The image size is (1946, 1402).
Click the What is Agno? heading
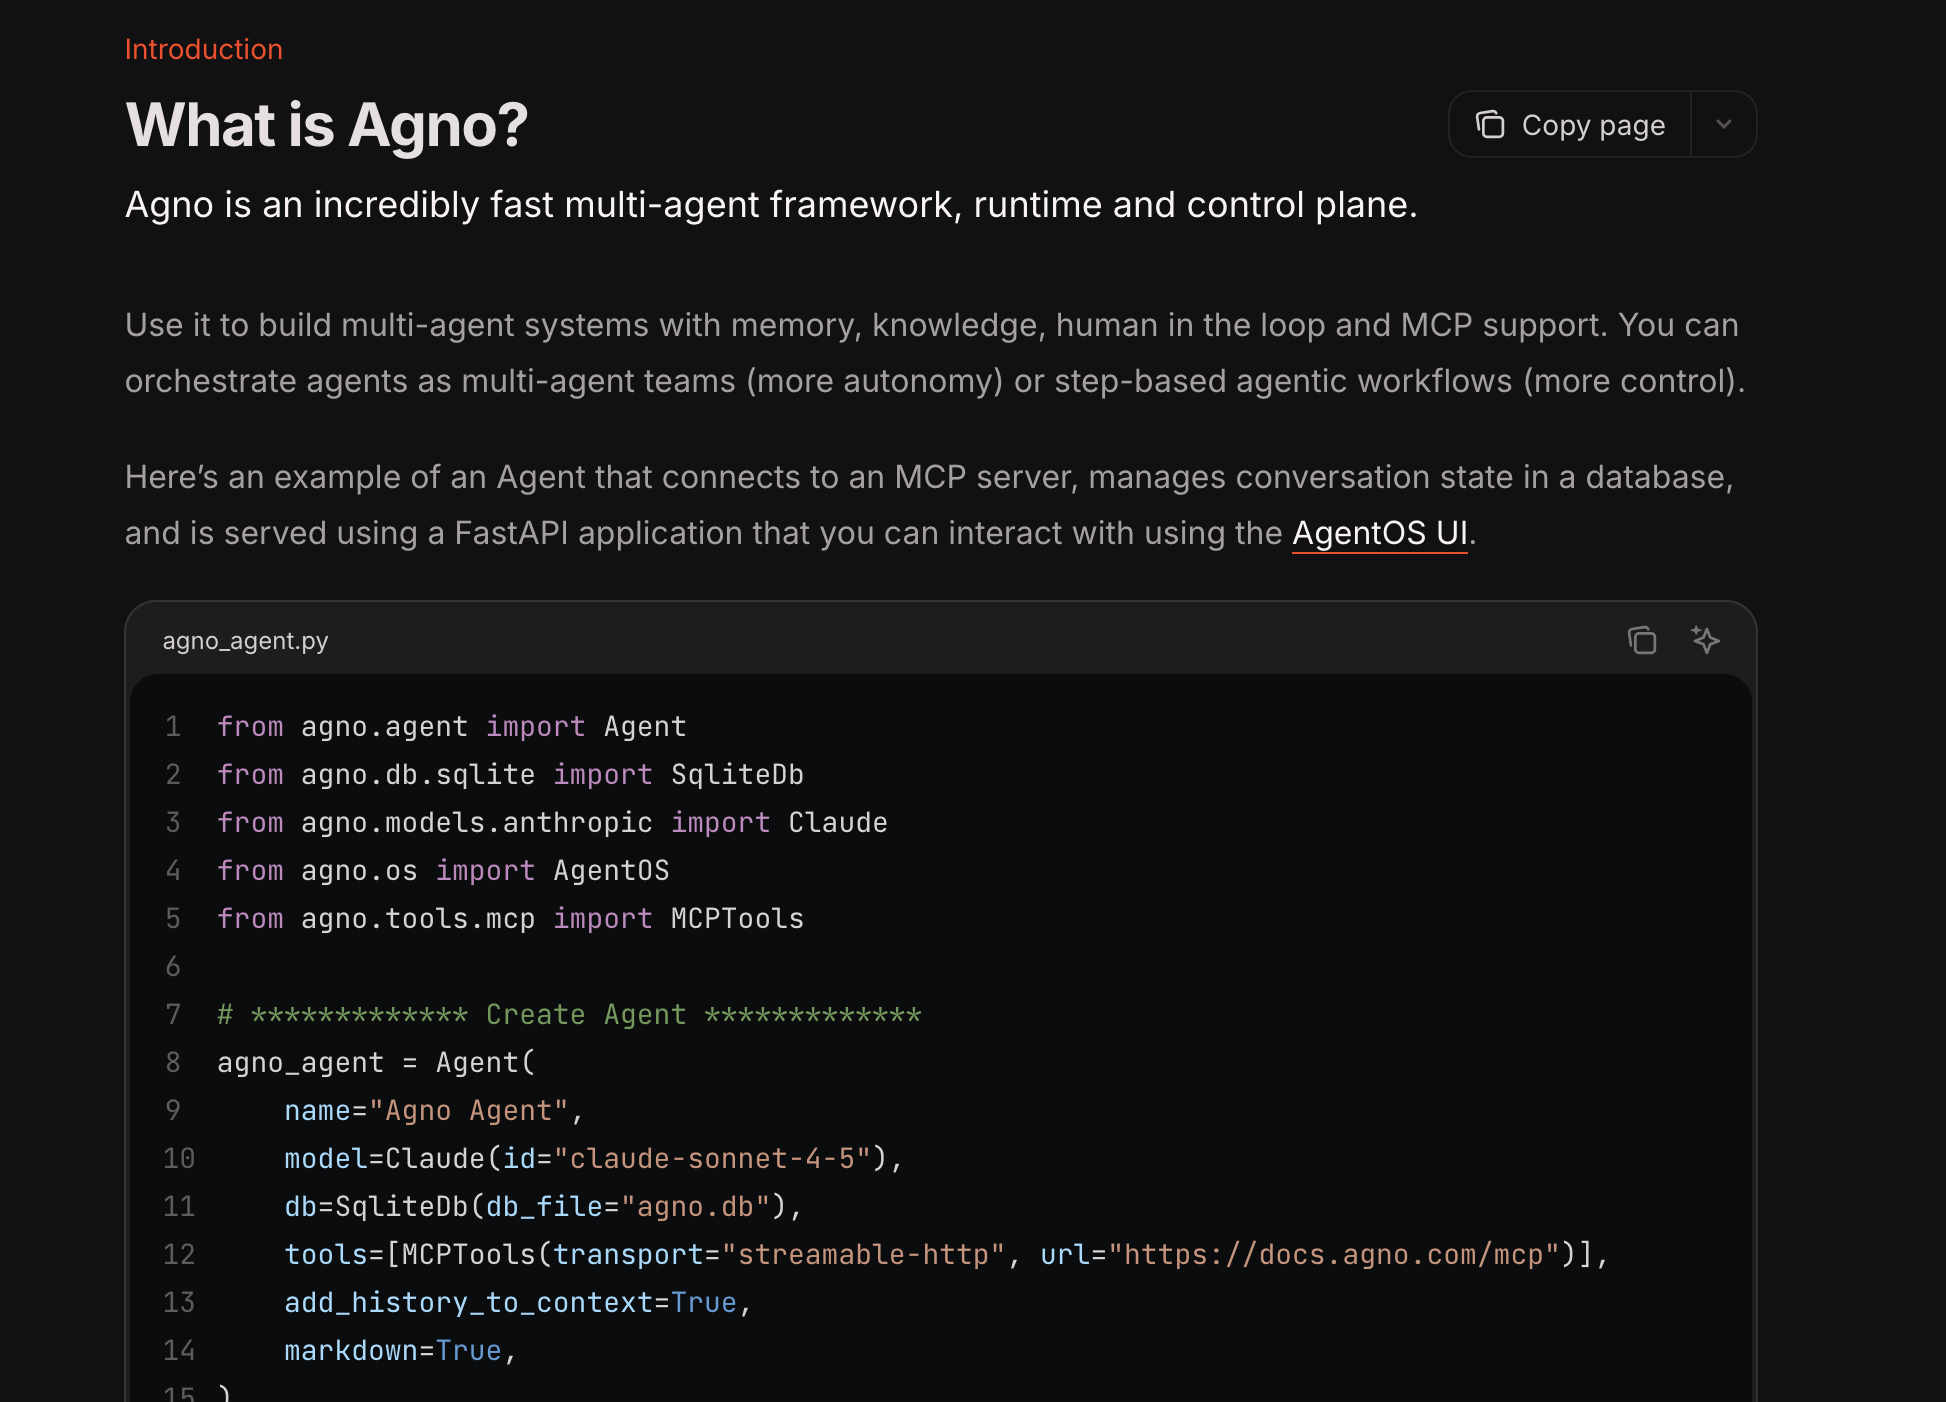click(x=326, y=126)
